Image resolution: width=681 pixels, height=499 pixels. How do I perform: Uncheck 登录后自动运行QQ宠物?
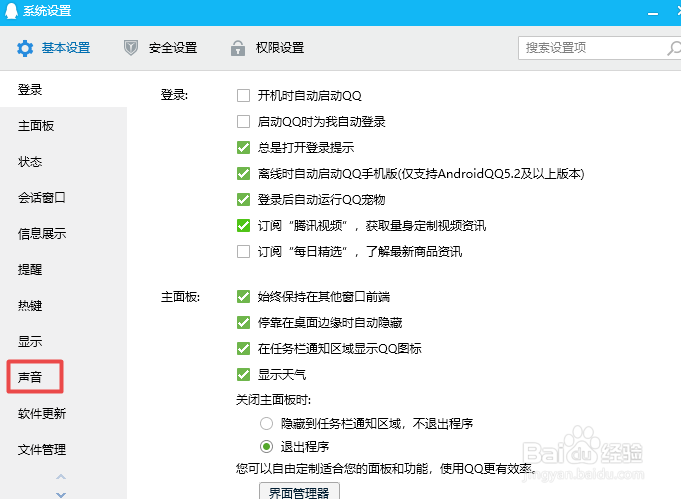click(x=243, y=200)
